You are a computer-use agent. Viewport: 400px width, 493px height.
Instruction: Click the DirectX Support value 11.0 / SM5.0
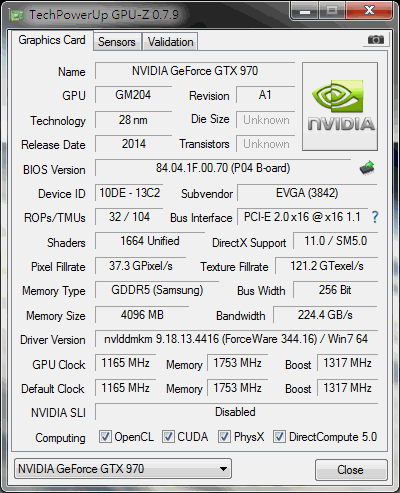pyautogui.click(x=335, y=241)
